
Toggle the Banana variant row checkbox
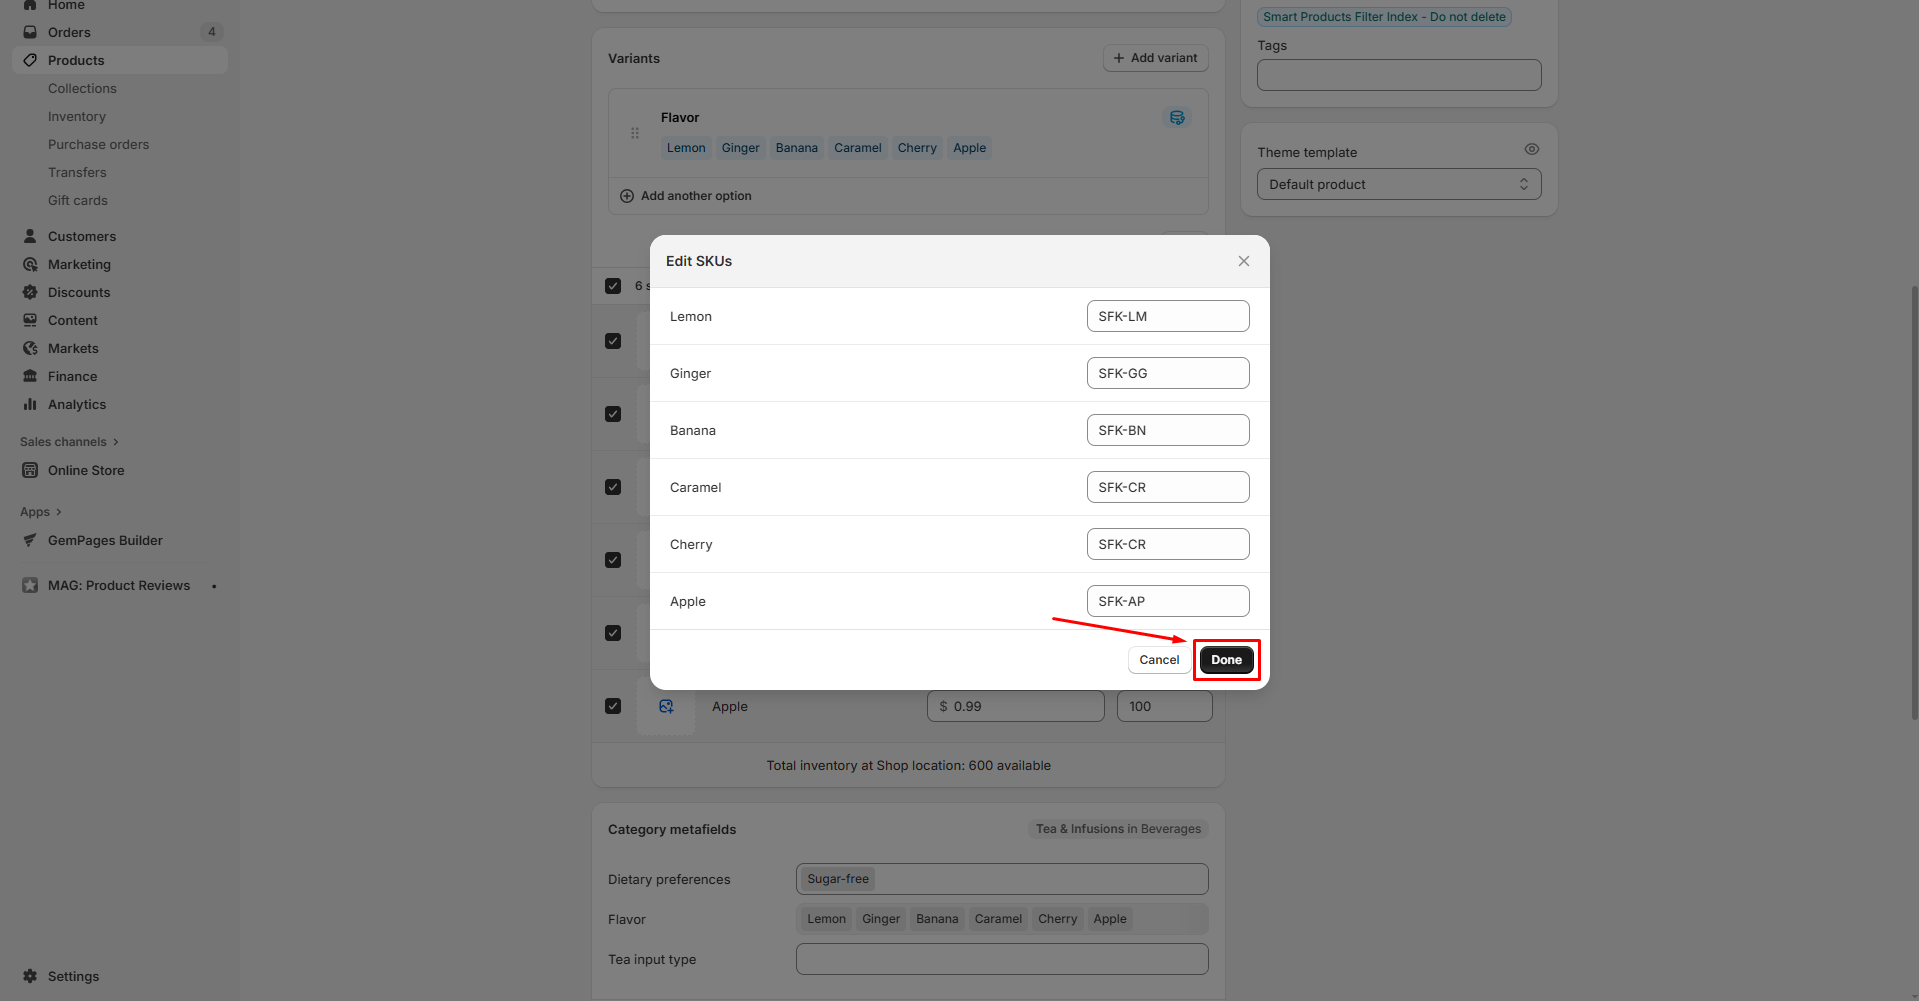tap(613, 487)
